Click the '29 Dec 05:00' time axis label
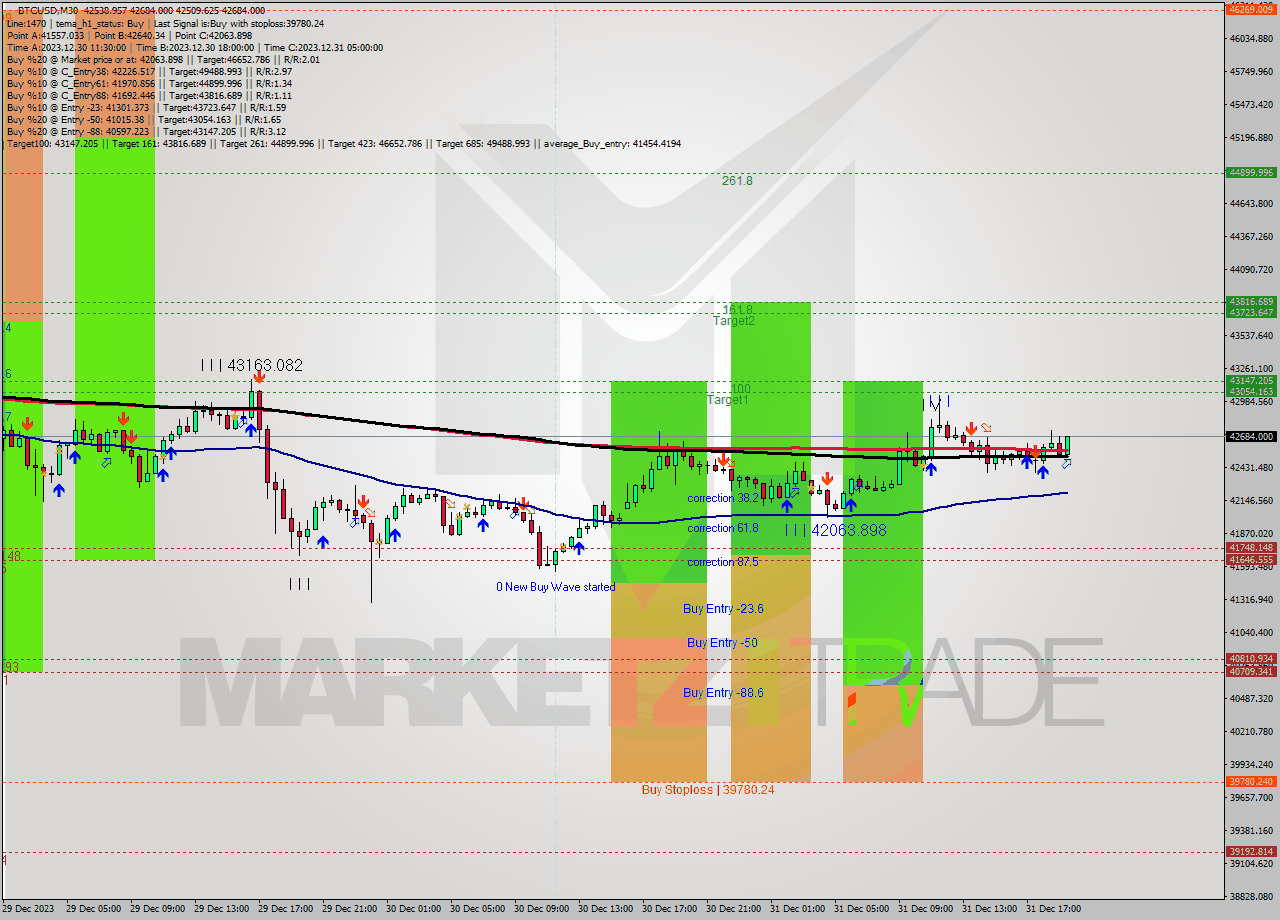The height and width of the screenshot is (920, 1280). [94, 909]
